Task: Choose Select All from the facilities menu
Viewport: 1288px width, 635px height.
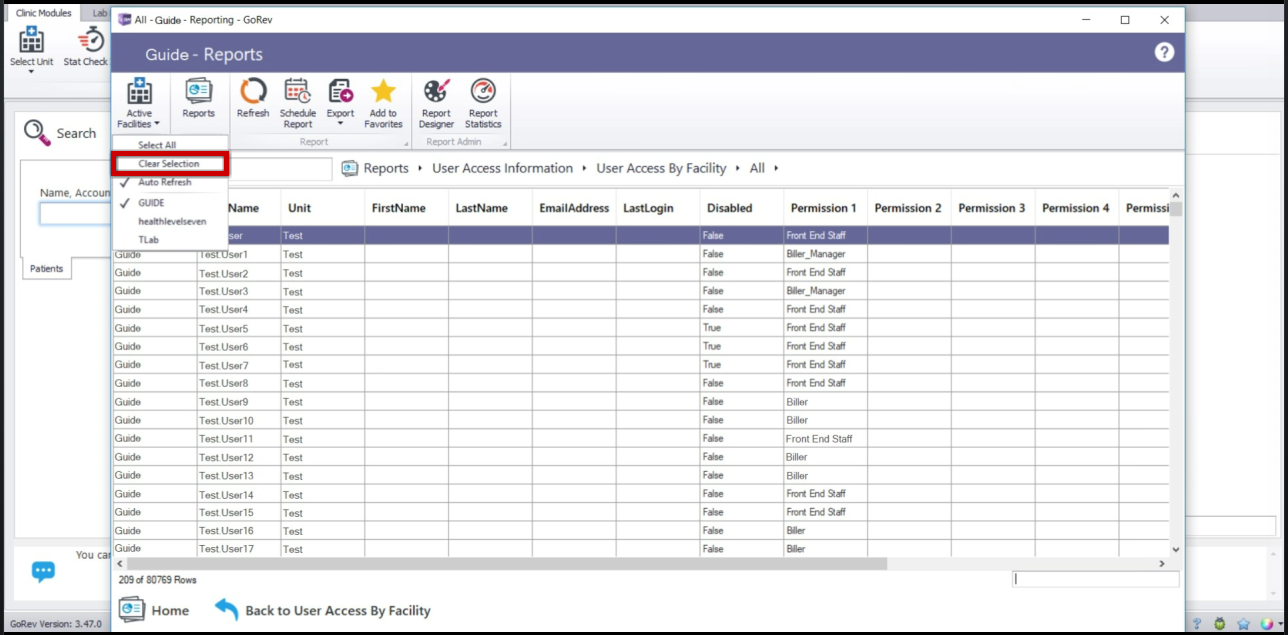Action: click(170, 145)
